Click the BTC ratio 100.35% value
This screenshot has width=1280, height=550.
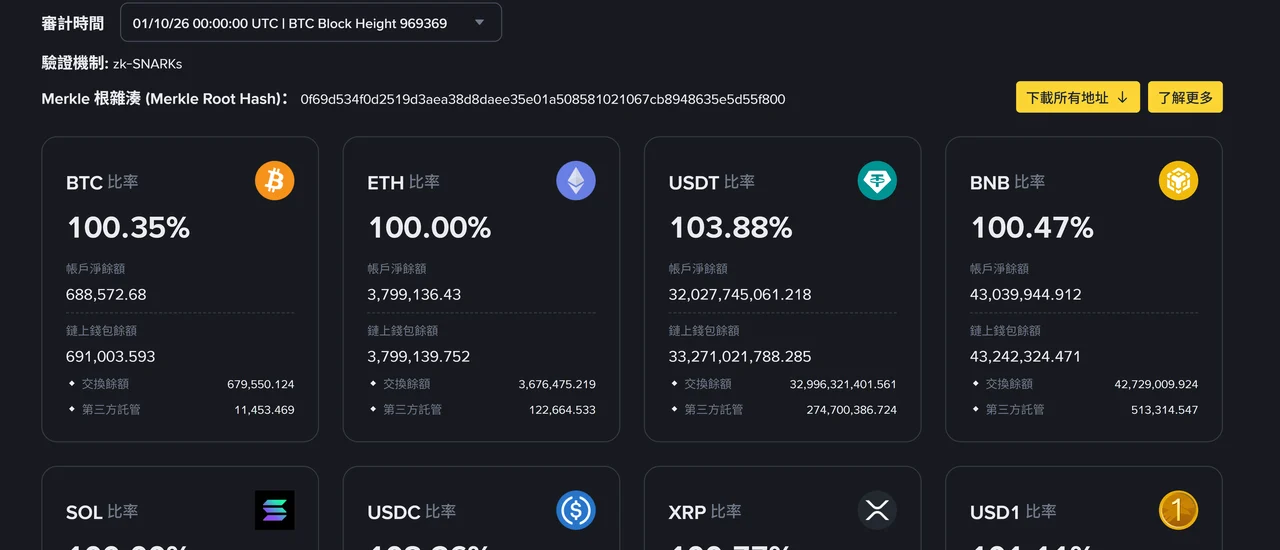click(128, 228)
